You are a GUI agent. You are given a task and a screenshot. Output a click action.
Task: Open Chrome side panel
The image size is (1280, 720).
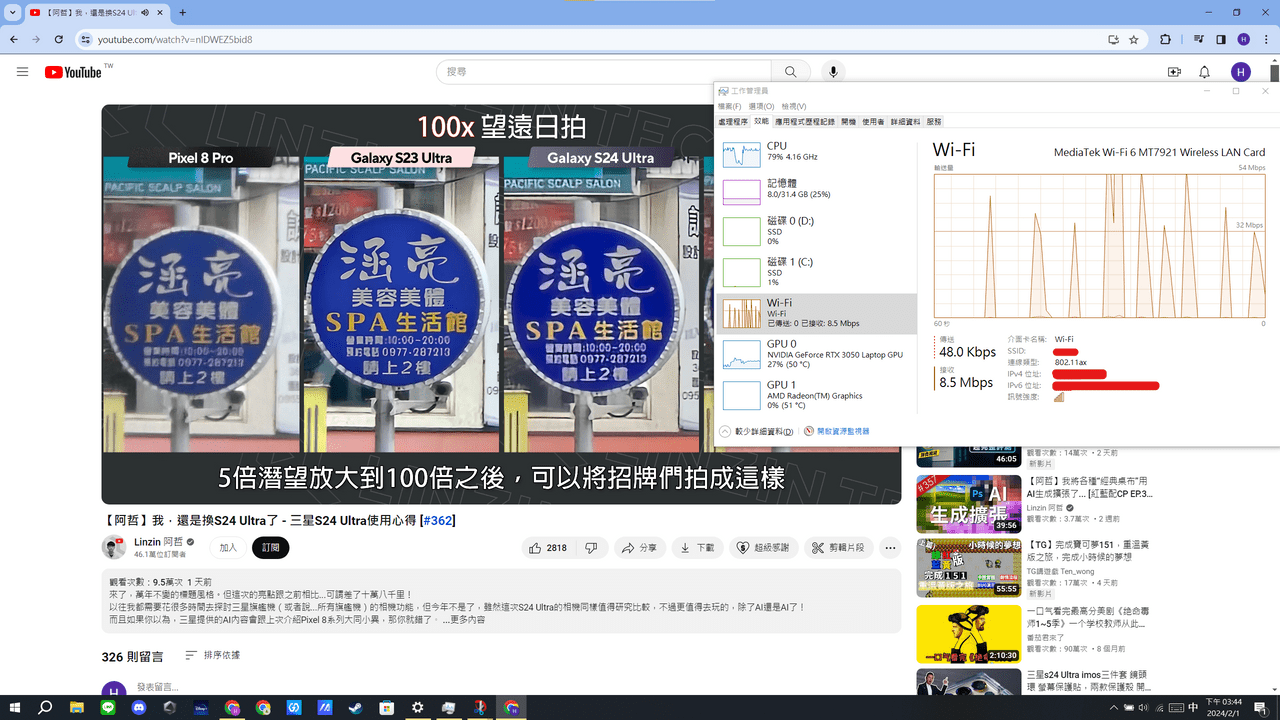click(1221, 40)
